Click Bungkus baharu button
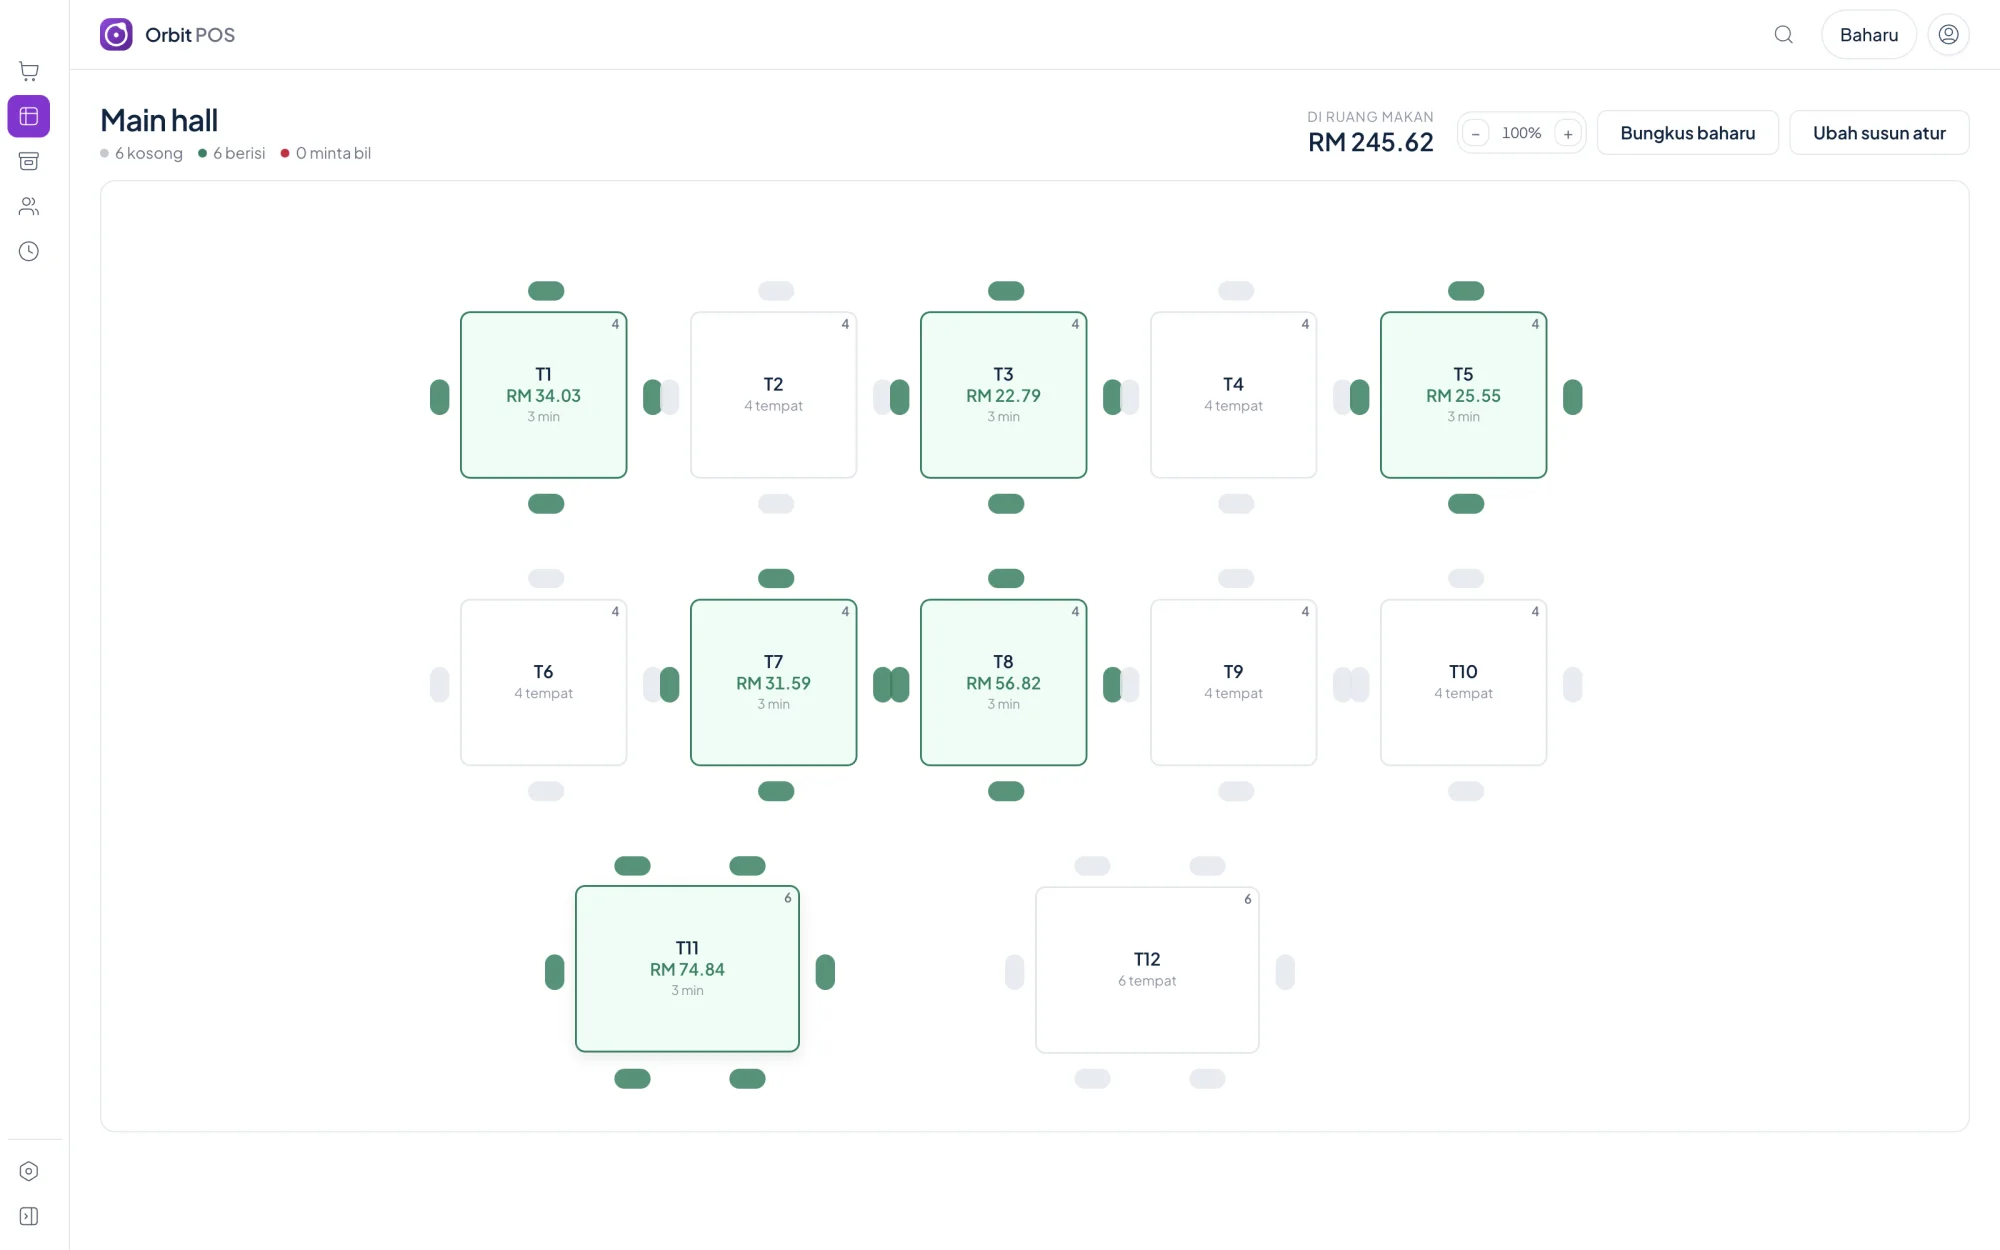2000x1250 pixels. [x=1687, y=133]
